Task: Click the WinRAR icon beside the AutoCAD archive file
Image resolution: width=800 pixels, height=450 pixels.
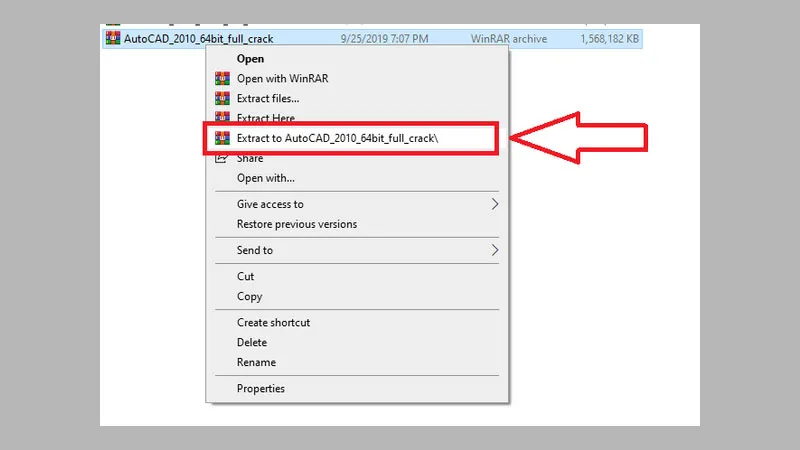Action: point(113,38)
